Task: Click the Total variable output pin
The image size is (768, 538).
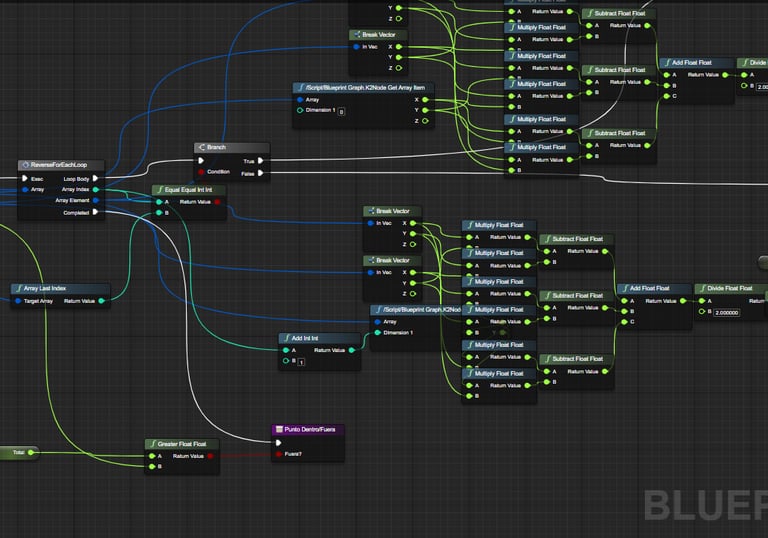Action: pyautogui.click(x=31, y=452)
